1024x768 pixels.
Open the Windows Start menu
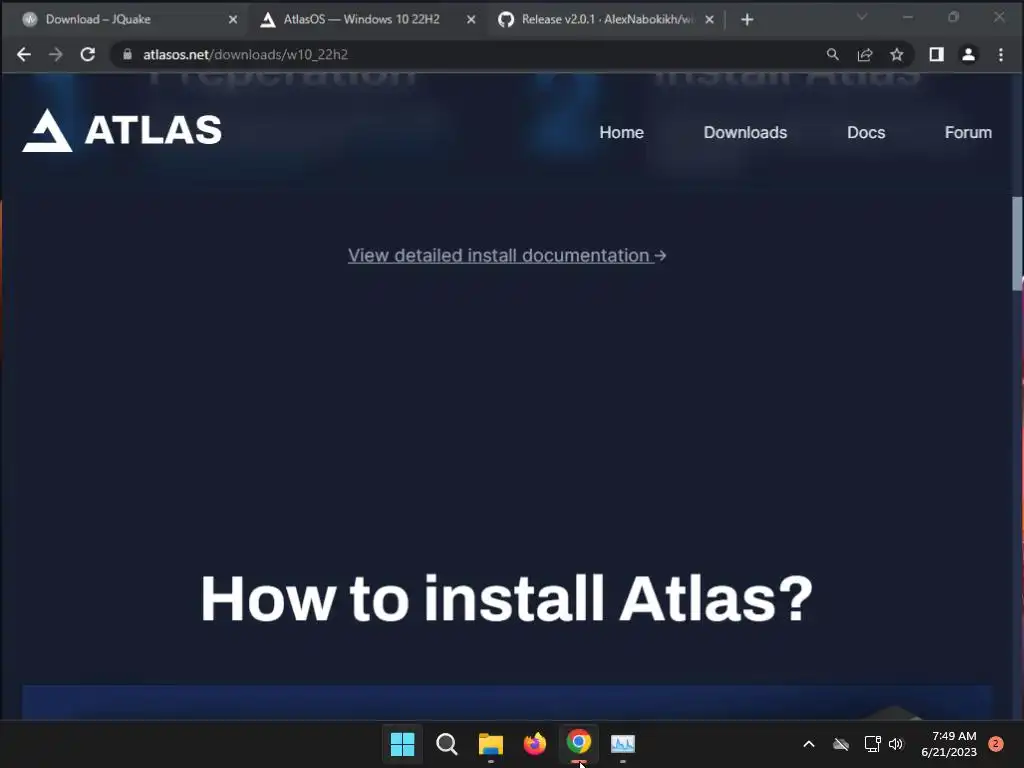tap(402, 744)
